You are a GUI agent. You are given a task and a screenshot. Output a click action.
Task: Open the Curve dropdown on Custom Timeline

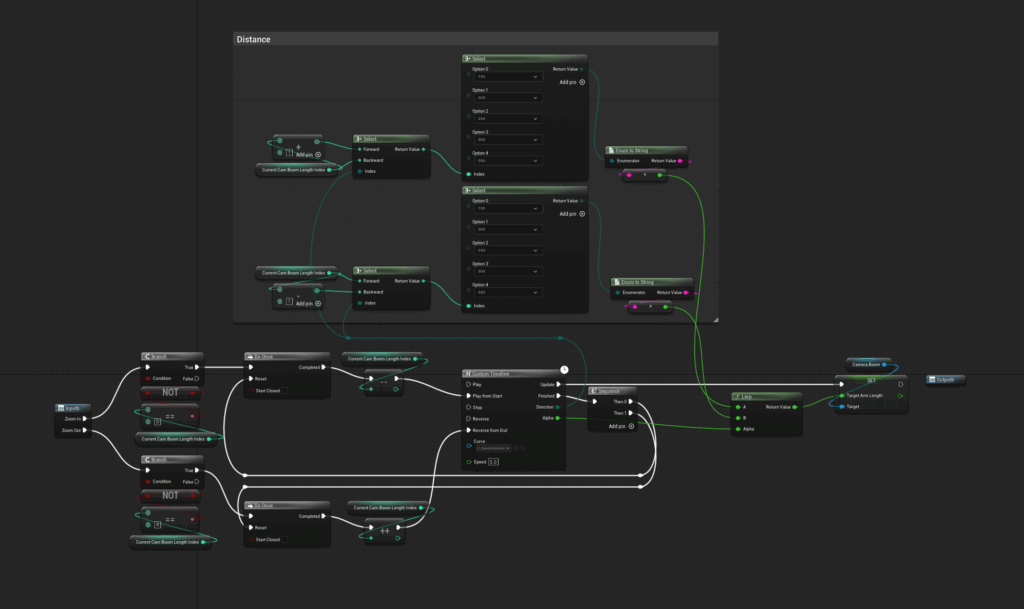pos(492,448)
